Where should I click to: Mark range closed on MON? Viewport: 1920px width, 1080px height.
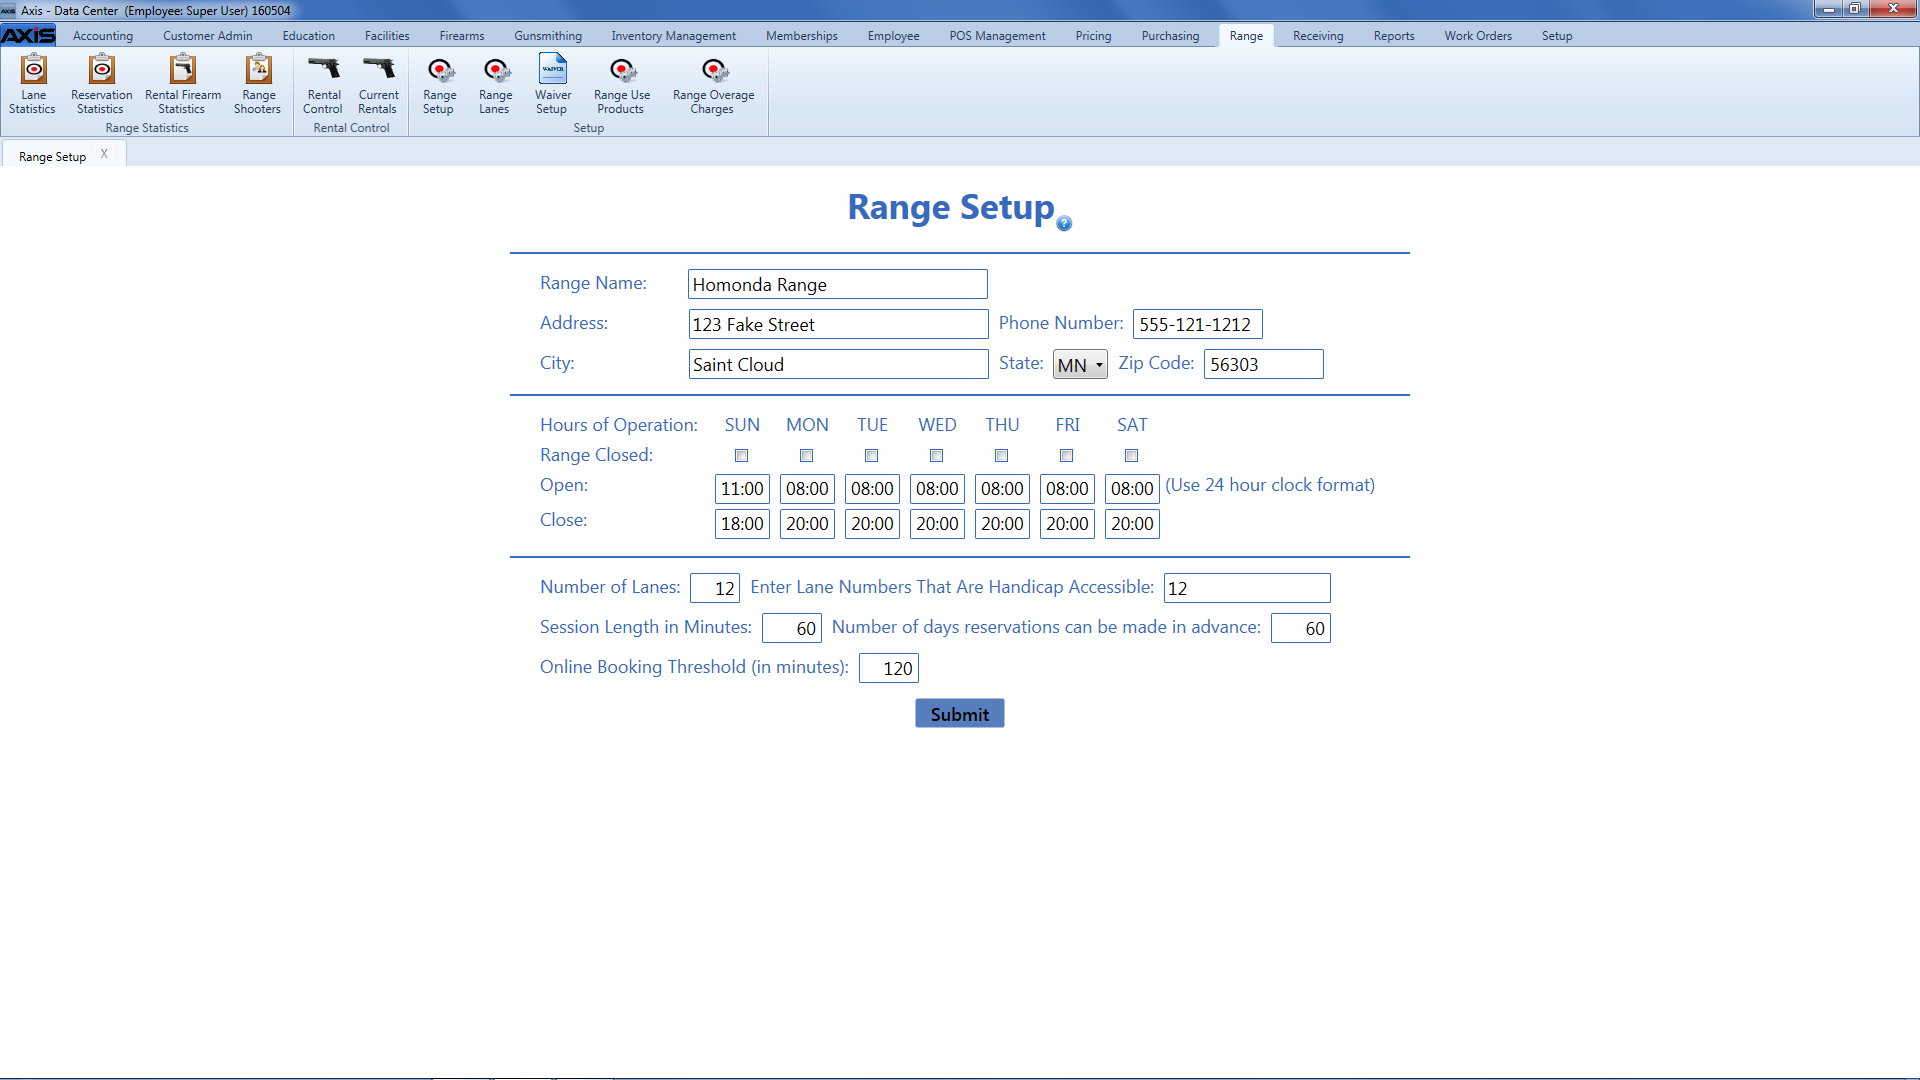click(x=806, y=455)
